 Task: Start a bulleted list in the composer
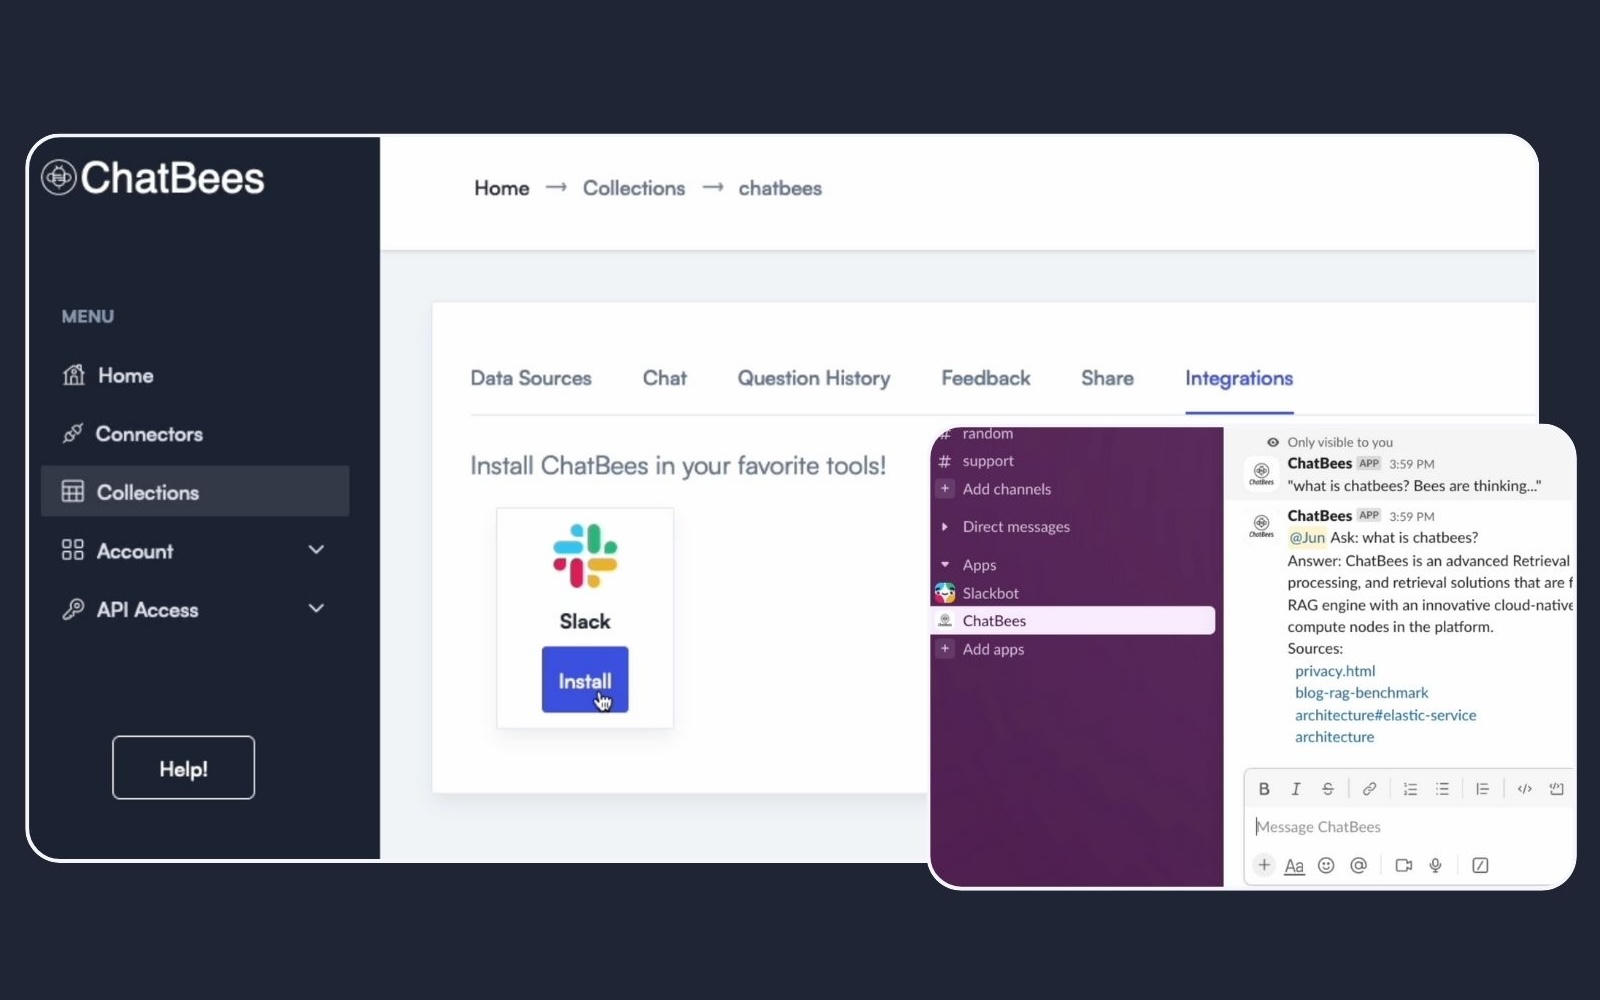coord(1442,789)
